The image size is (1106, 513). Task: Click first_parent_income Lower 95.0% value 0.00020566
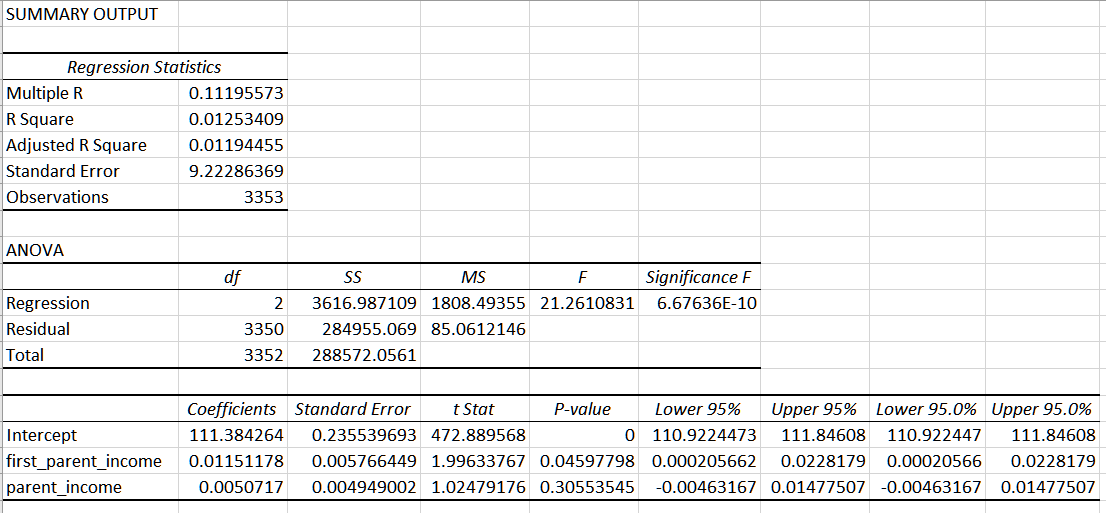coord(927,461)
